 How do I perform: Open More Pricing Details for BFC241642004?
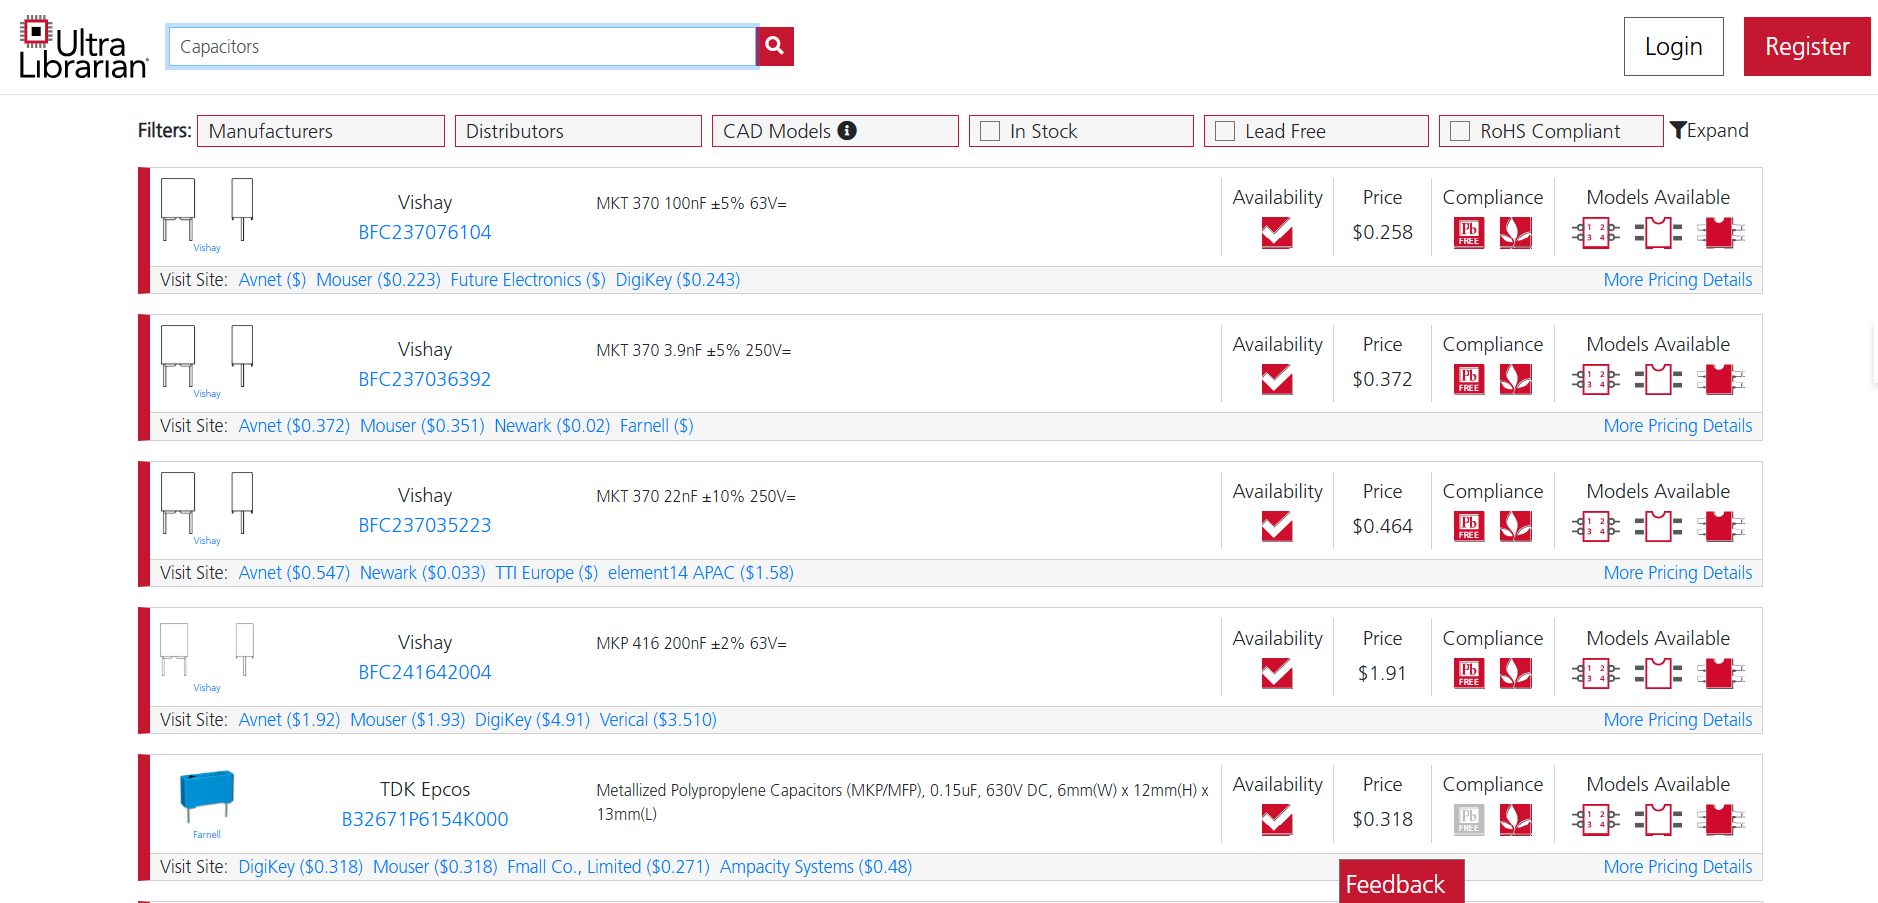pos(1678,720)
